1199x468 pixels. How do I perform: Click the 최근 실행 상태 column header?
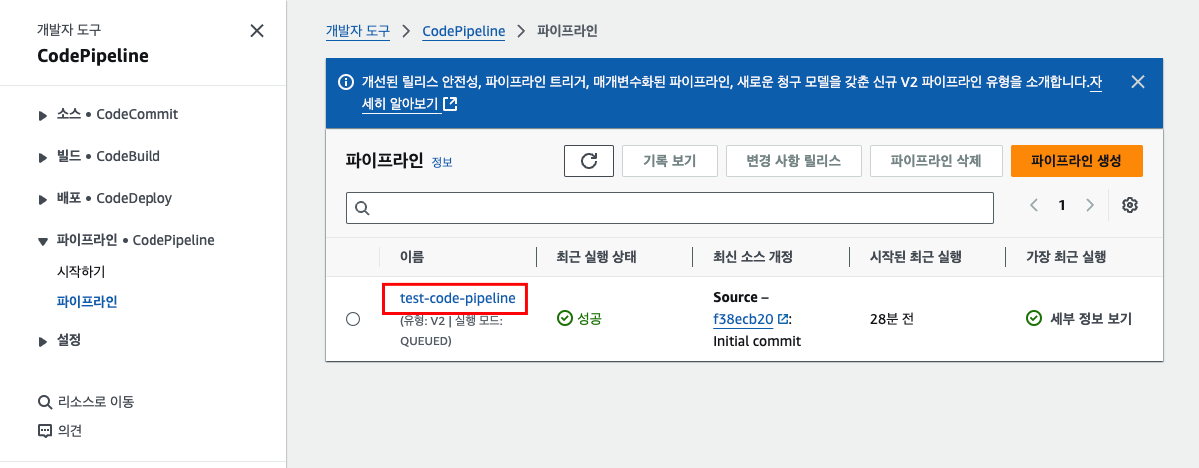tap(596, 257)
